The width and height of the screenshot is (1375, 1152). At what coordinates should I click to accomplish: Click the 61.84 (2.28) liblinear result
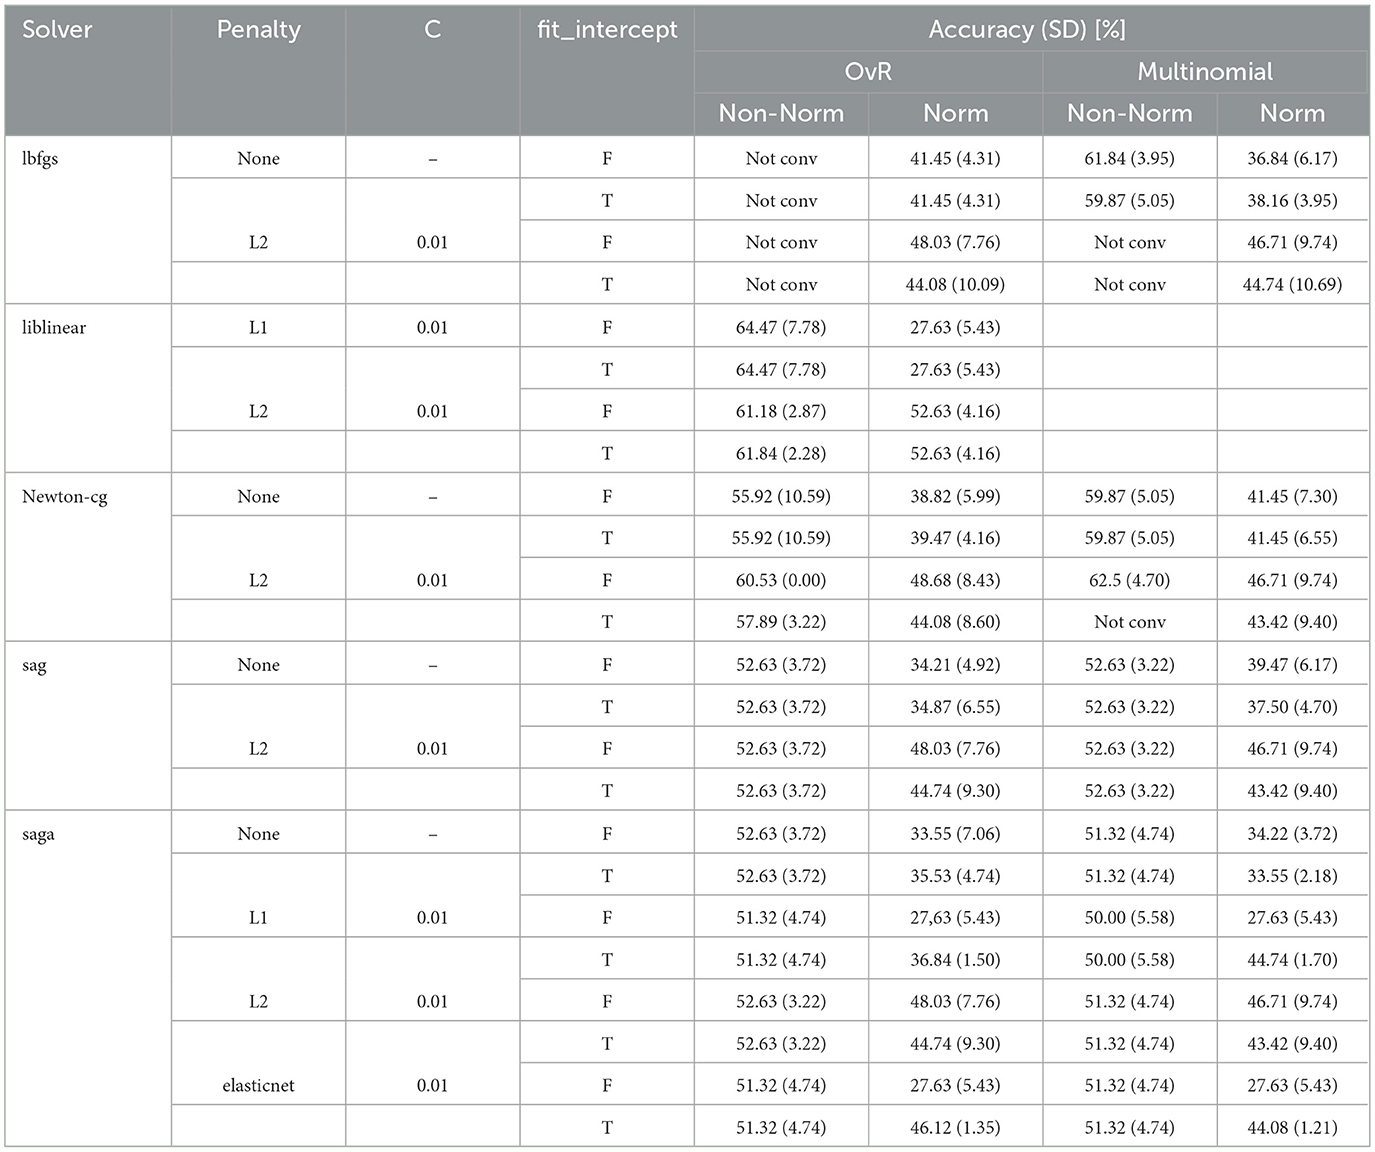coord(781,454)
